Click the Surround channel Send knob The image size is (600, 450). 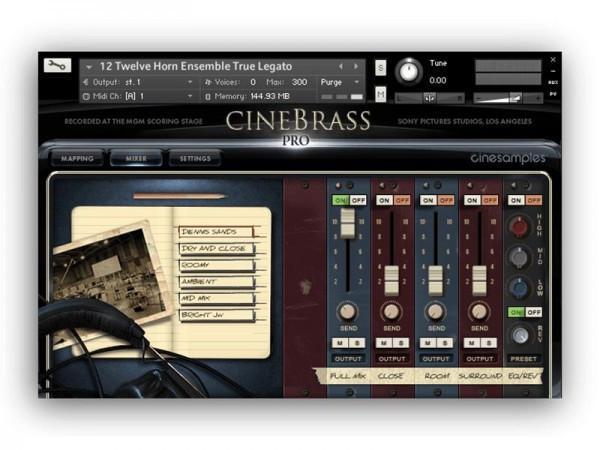click(x=479, y=311)
